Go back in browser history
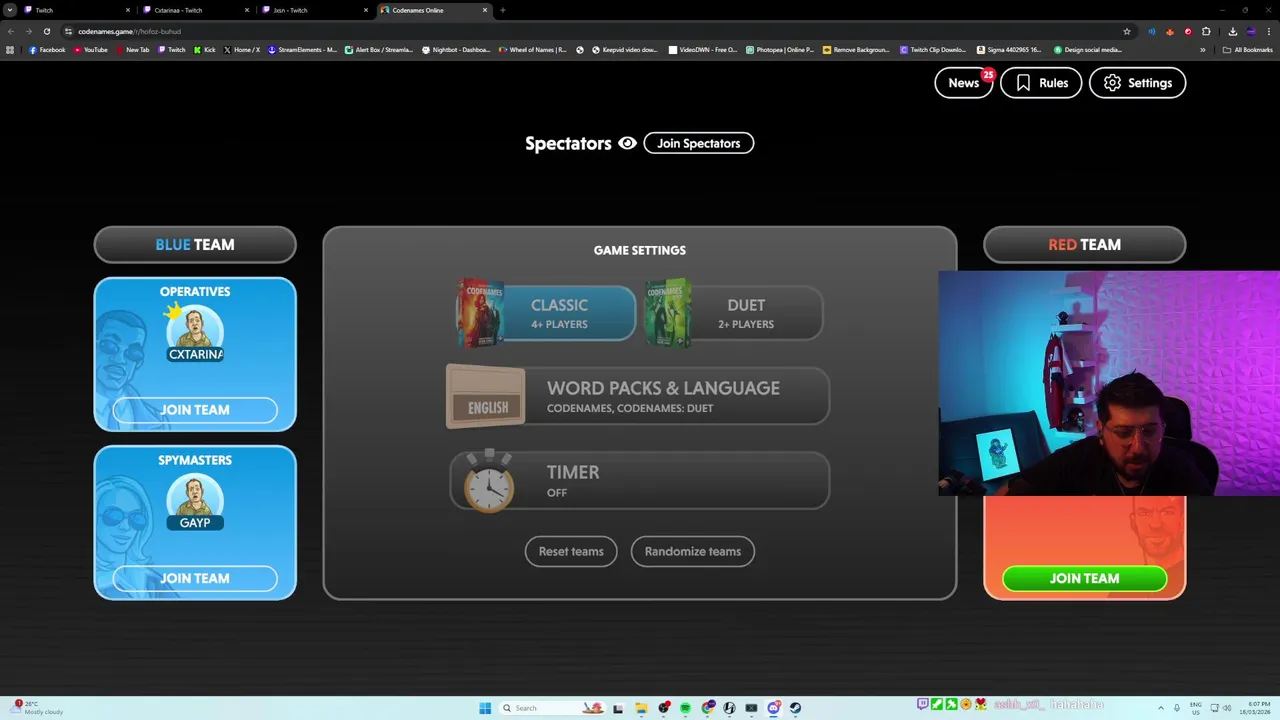This screenshot has height=720, width=1280. coord(11,31)
